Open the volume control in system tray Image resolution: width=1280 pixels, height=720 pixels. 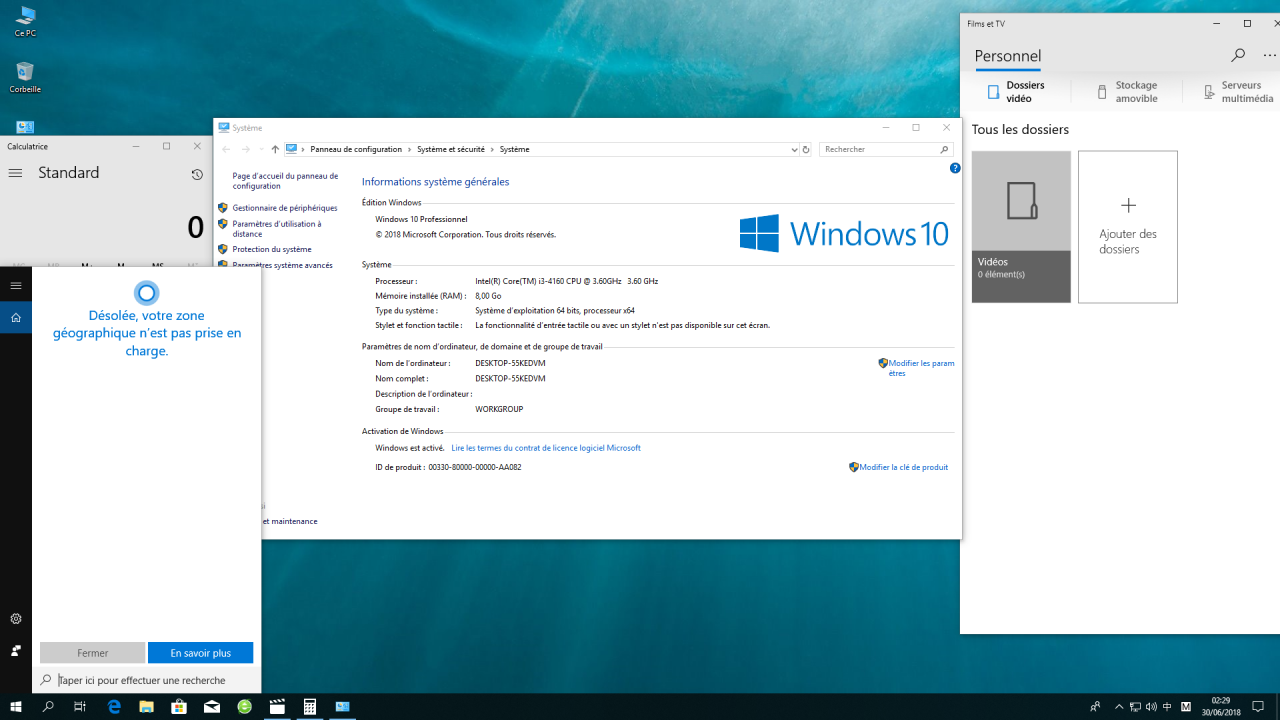point(1151,706)
